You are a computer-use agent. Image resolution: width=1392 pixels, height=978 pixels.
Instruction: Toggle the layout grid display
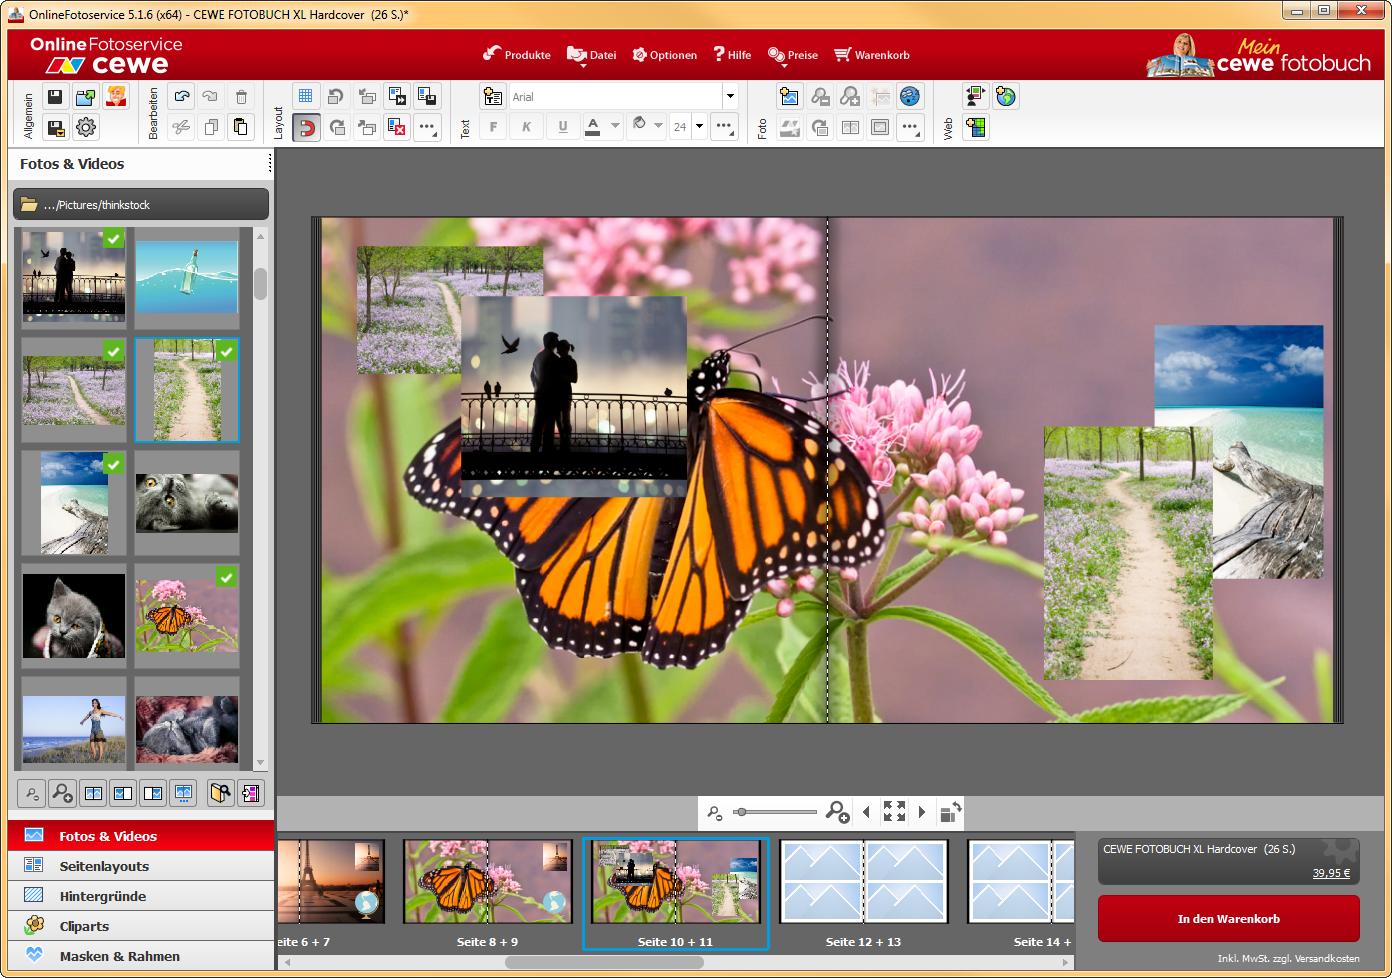tap(306, 97)
